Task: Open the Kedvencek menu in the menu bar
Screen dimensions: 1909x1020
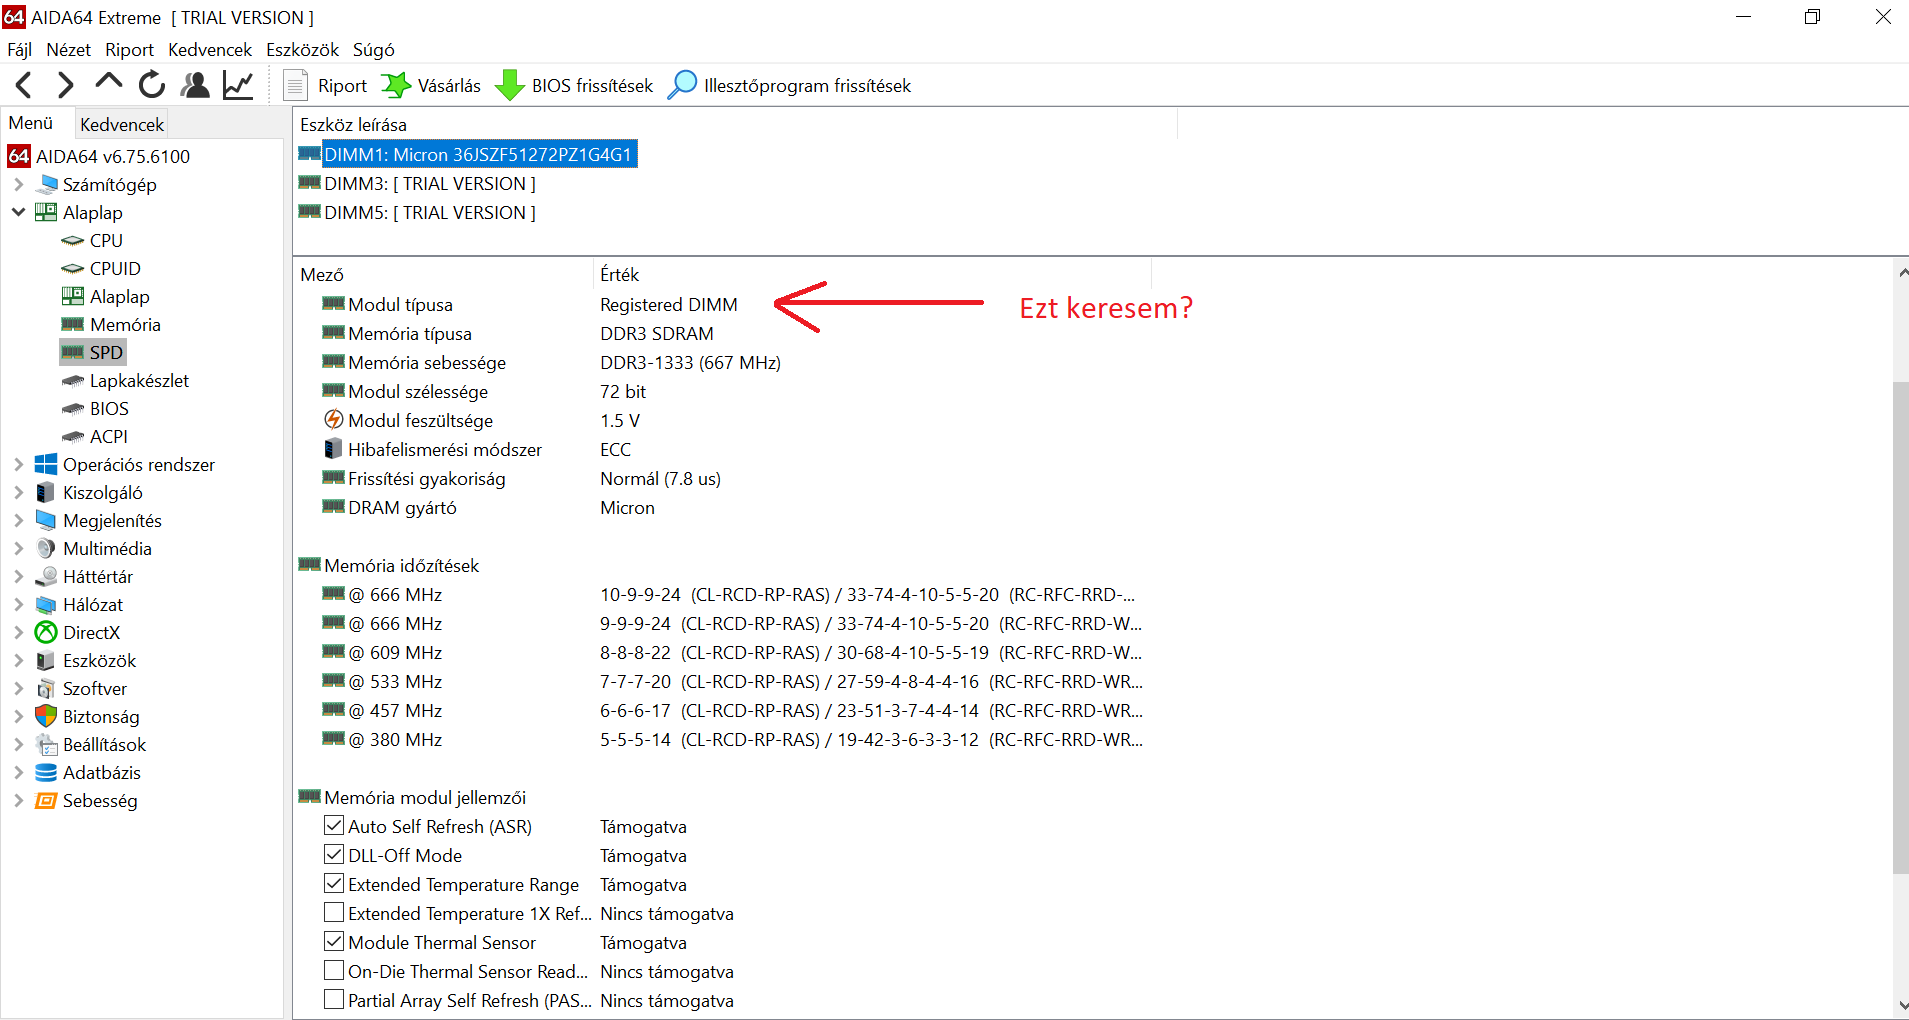Action: [210, 49]
